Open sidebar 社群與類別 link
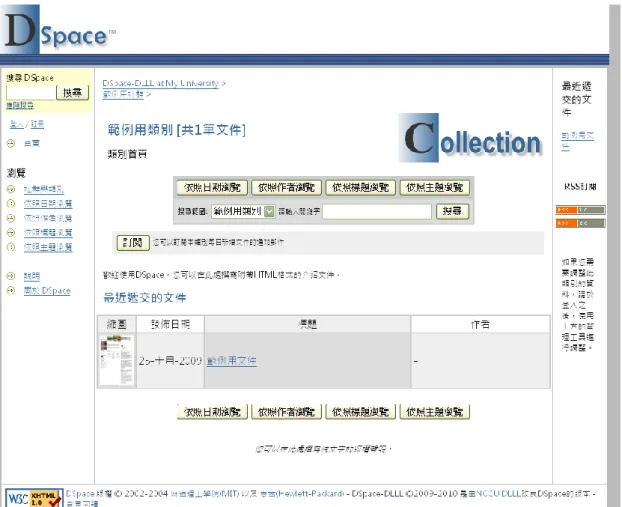Viewport: 622px width, 507px height. click(x=44, y=189)
